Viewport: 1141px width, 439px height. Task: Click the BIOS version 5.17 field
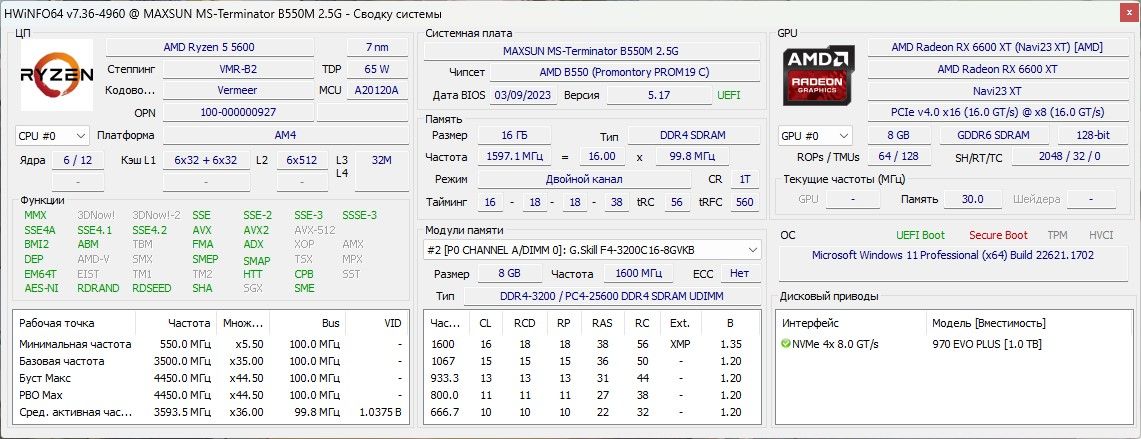659,95
